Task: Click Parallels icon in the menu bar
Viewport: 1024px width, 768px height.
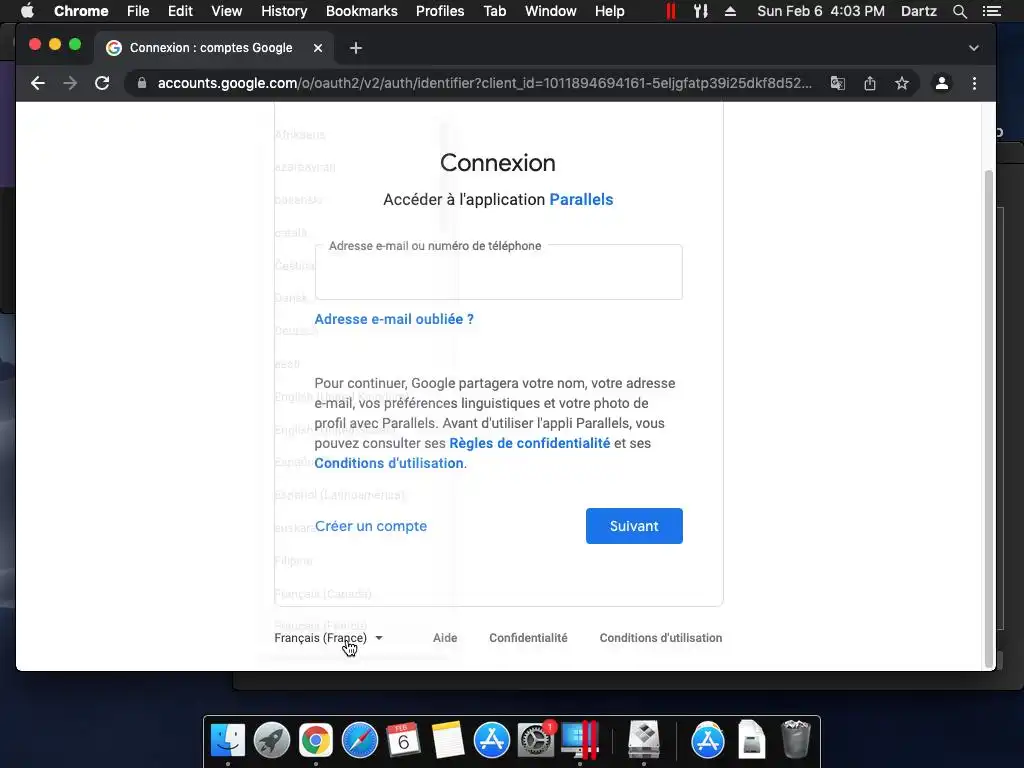Action: [x=671, y=11]
